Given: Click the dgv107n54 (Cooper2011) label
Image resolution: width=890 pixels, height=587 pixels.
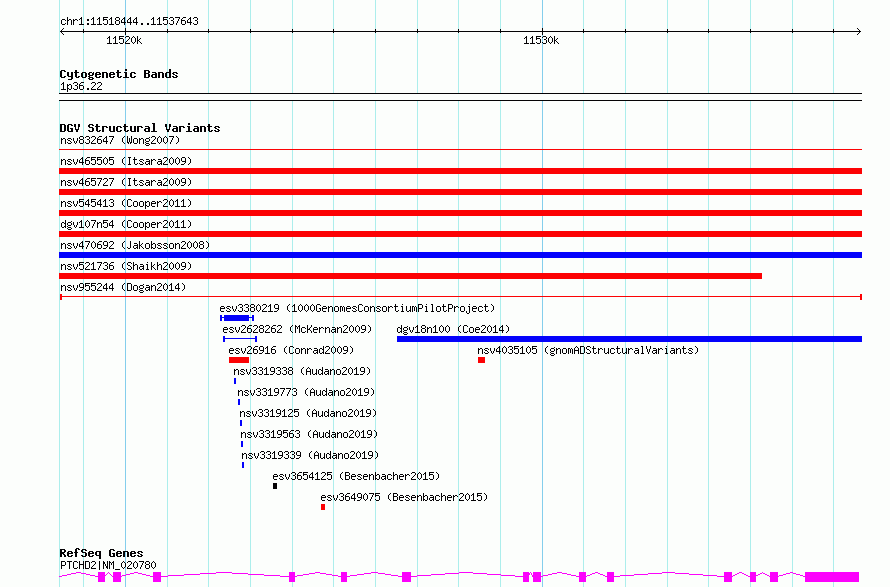Looking at the screenshot, I should tap(126, 224).
